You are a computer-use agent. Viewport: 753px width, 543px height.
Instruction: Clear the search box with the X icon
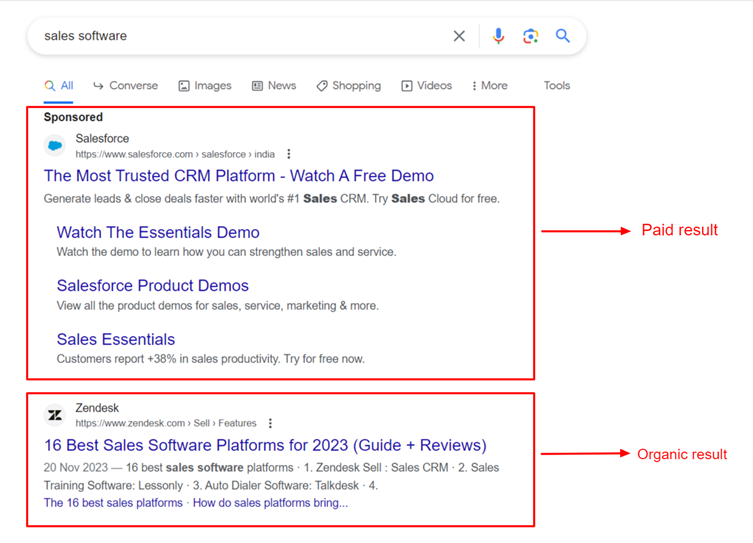pyautogui.click(x=459, y=36)
